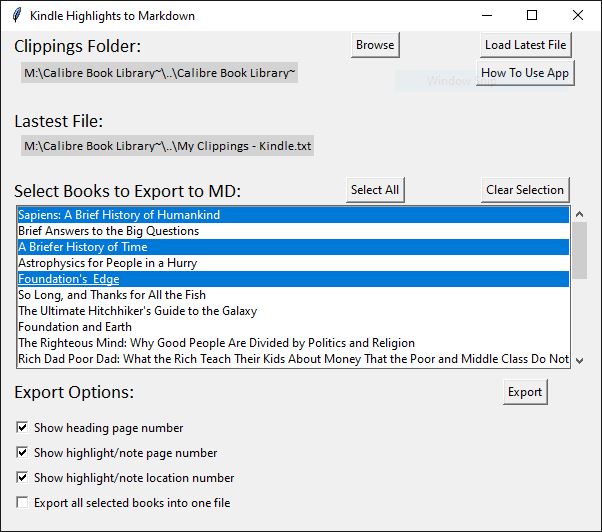Select all books in the list
This screenshot has height=532, width=602.
tap(375, 190)
